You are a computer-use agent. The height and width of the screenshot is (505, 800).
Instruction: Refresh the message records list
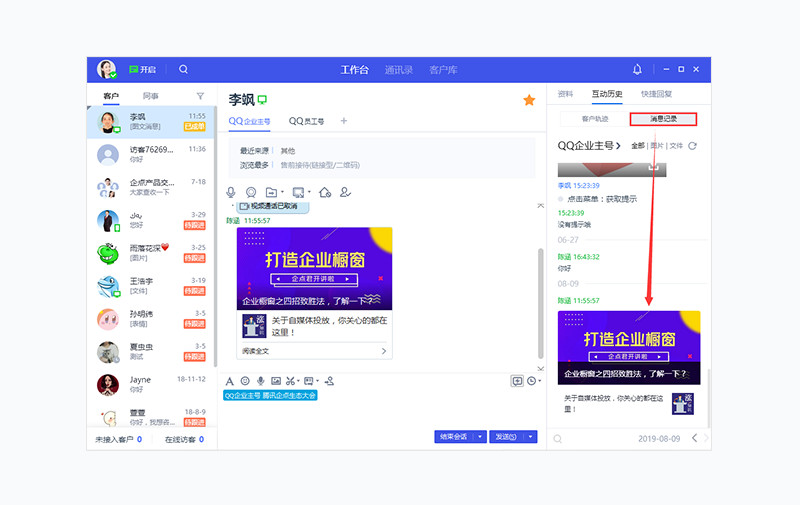692,146
